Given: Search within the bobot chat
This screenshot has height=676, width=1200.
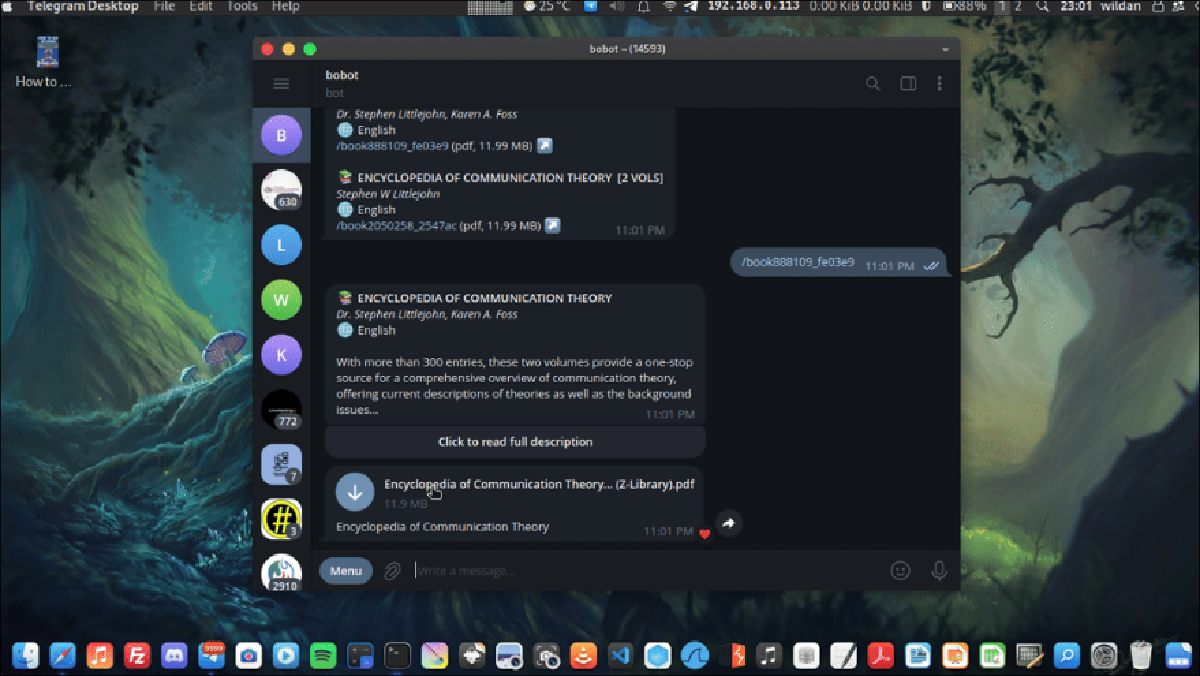Looking at the screenshot, I should click(873, 84).
